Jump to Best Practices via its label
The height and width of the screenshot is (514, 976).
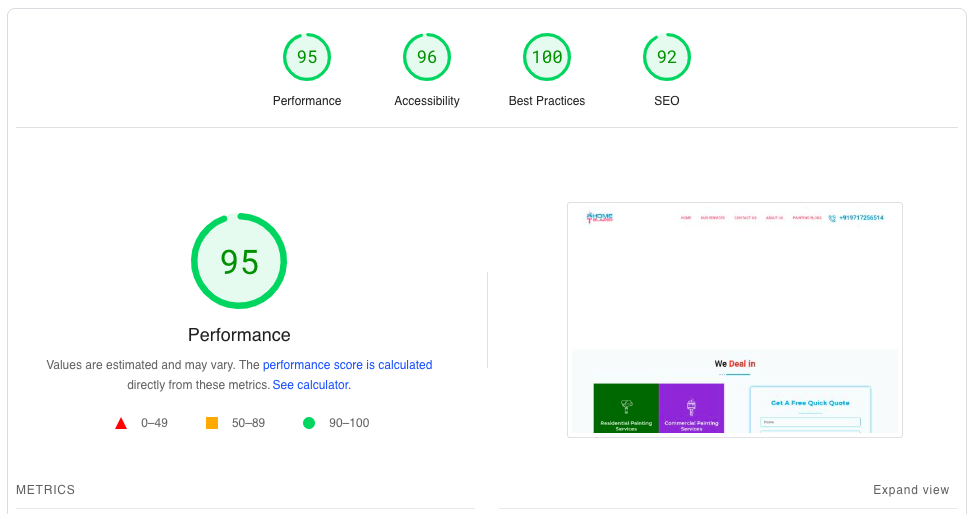click(x=547, y=101)
